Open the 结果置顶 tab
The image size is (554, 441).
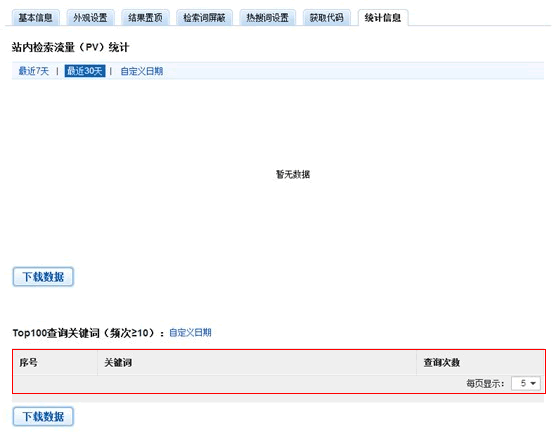(x=145, y=18)
